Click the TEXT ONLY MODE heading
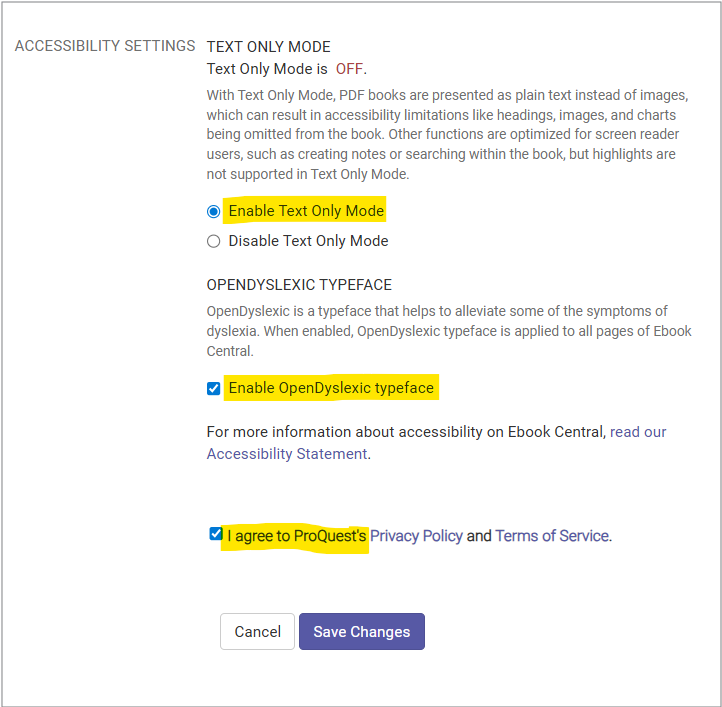Image resolution: width=722 pixels, height=707 pixels. pyautogui.click(x=268, y=47)
